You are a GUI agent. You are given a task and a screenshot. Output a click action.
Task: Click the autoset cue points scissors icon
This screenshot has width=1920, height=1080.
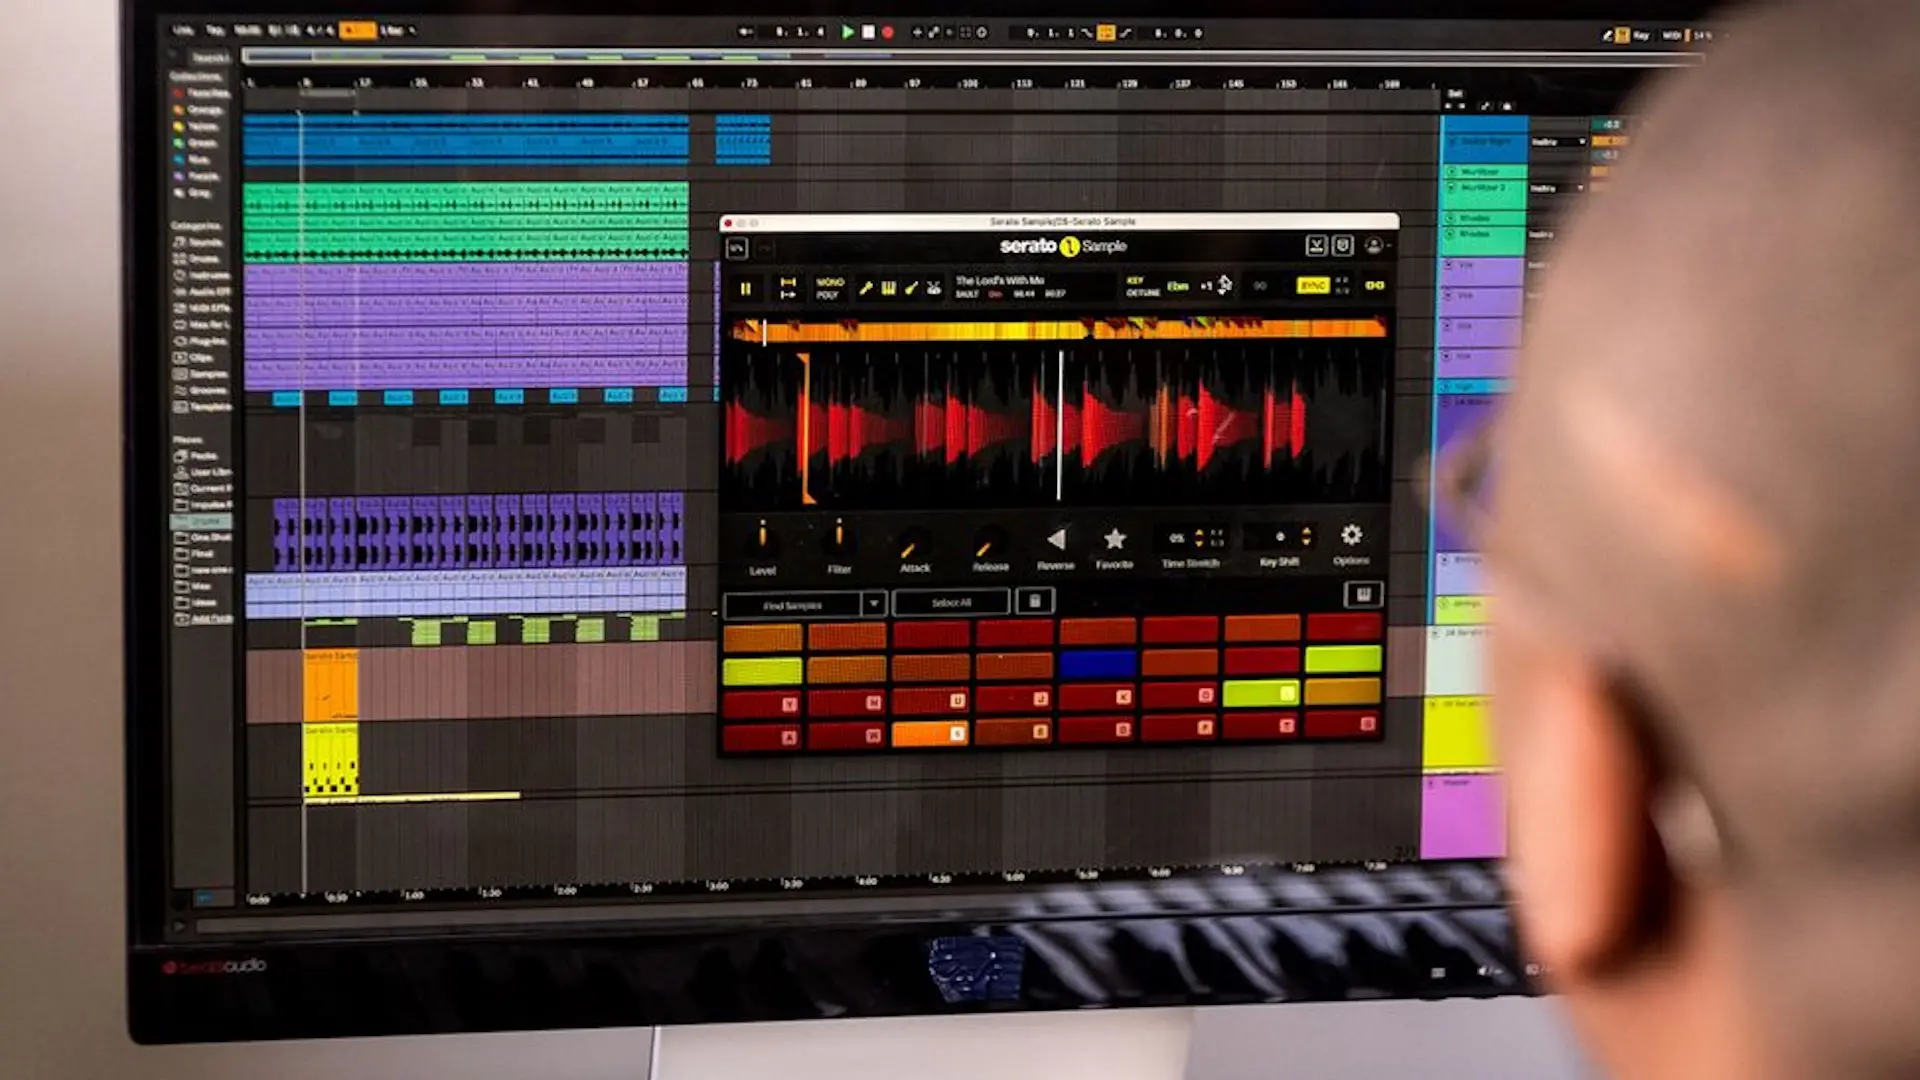[933, 289]
